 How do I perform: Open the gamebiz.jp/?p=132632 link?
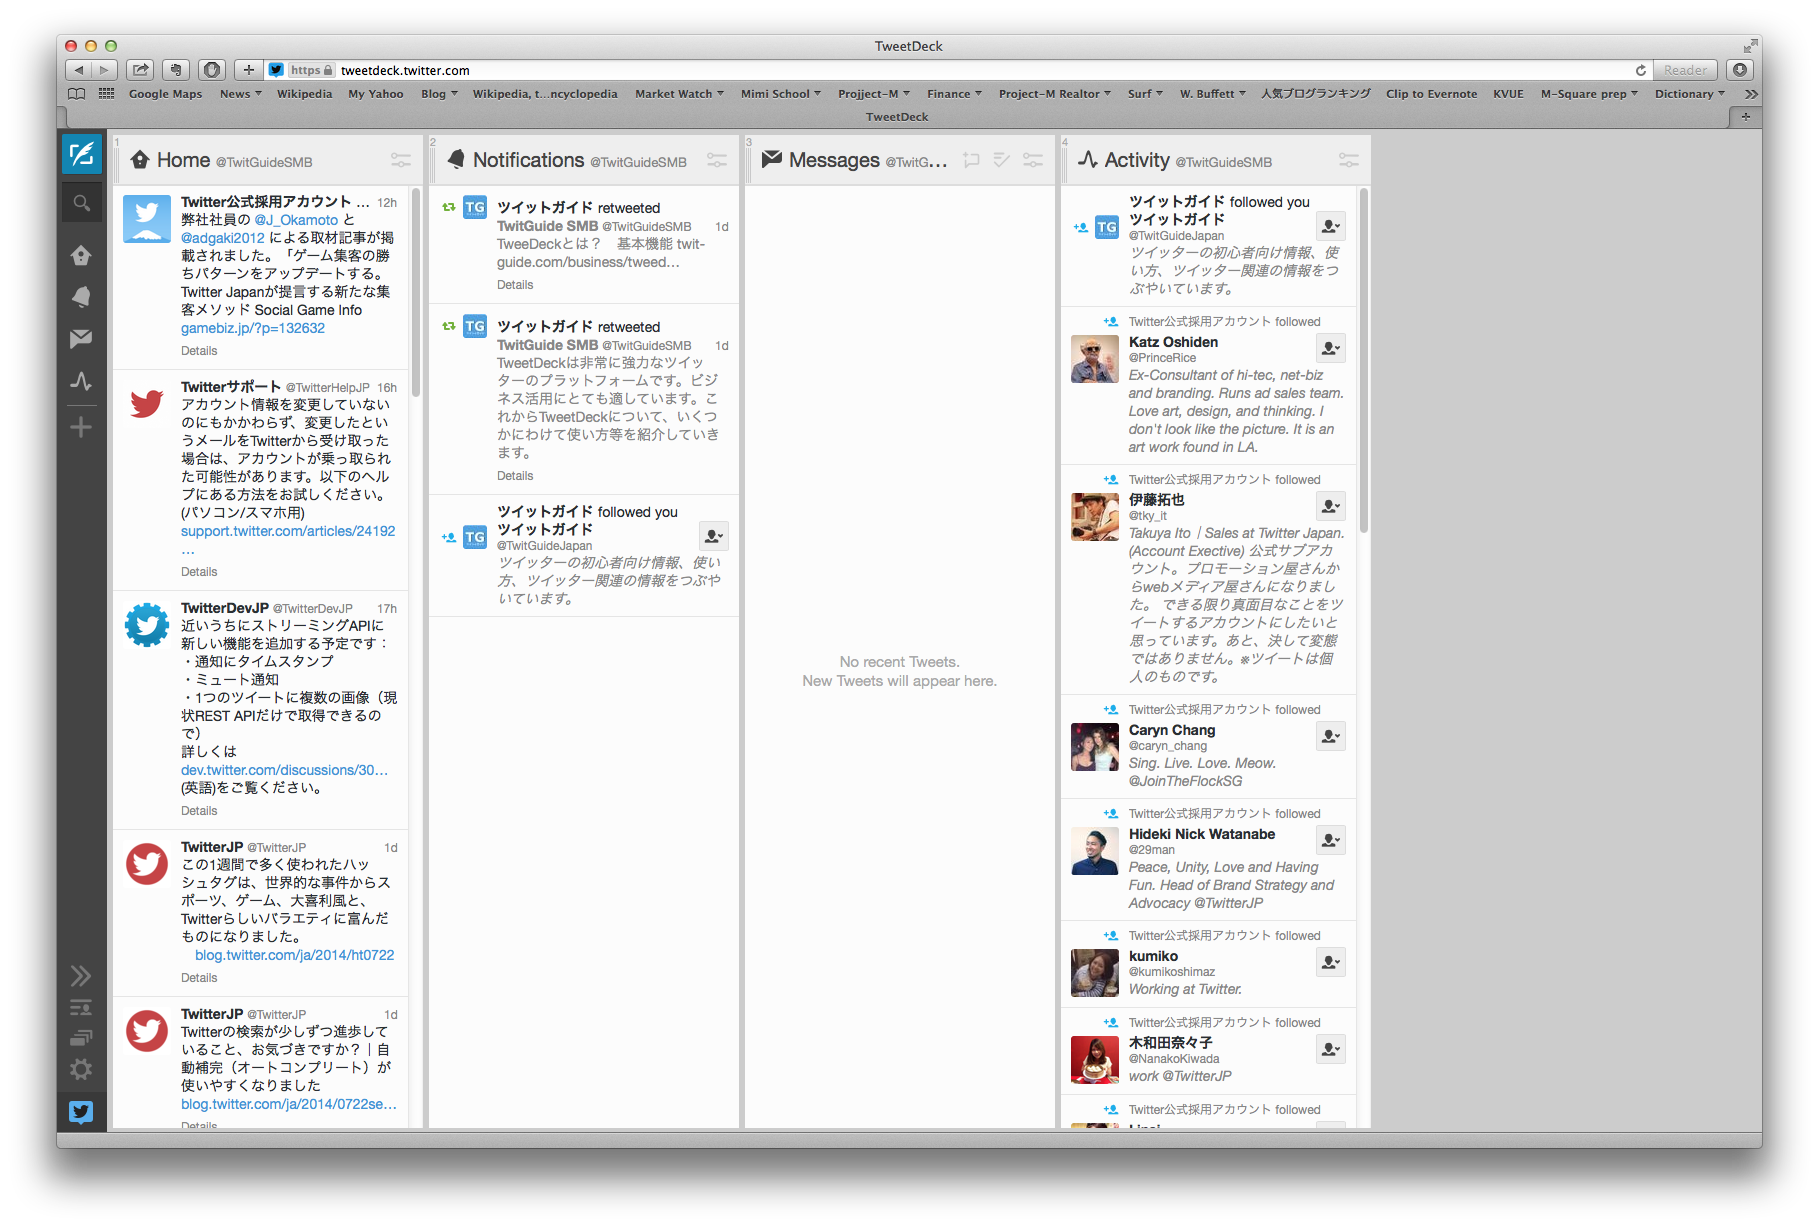(x=253, y=328)
